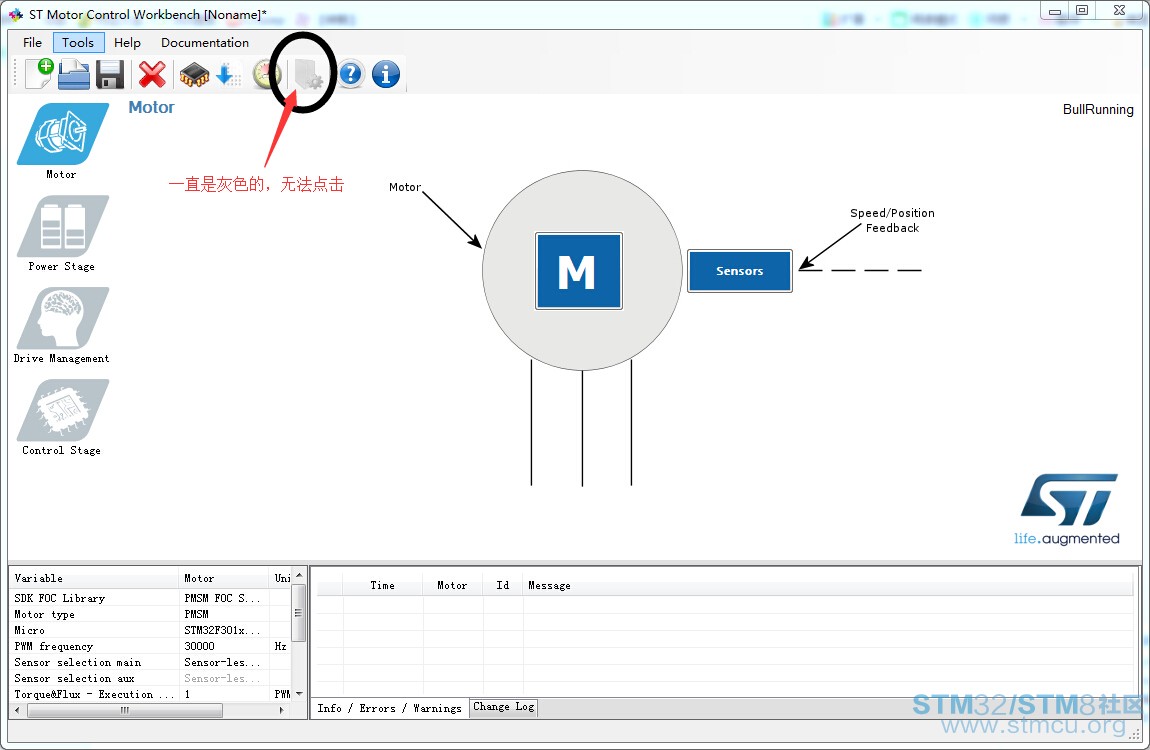The image size is (1150, 750).
Task: Click the 'STM32F301x...' Micro value
Action: pyautogui.click(x=221, y=630)
